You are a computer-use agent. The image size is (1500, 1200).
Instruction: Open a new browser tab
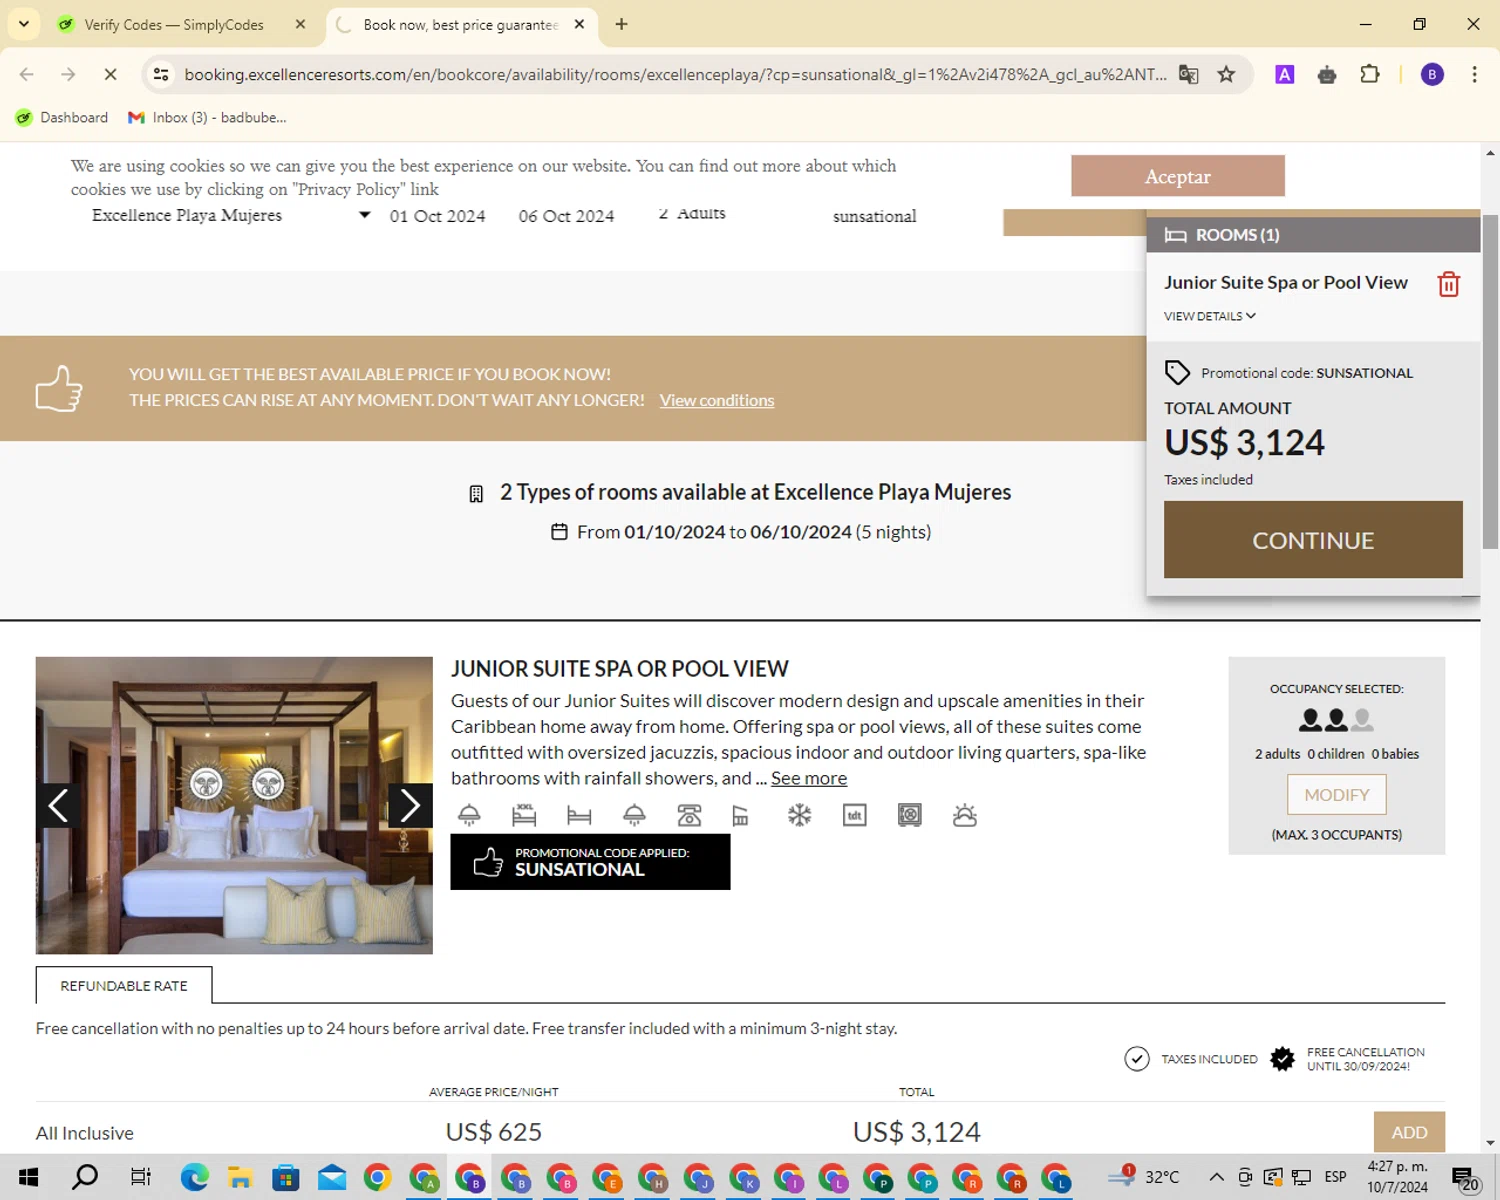[621, 24]
